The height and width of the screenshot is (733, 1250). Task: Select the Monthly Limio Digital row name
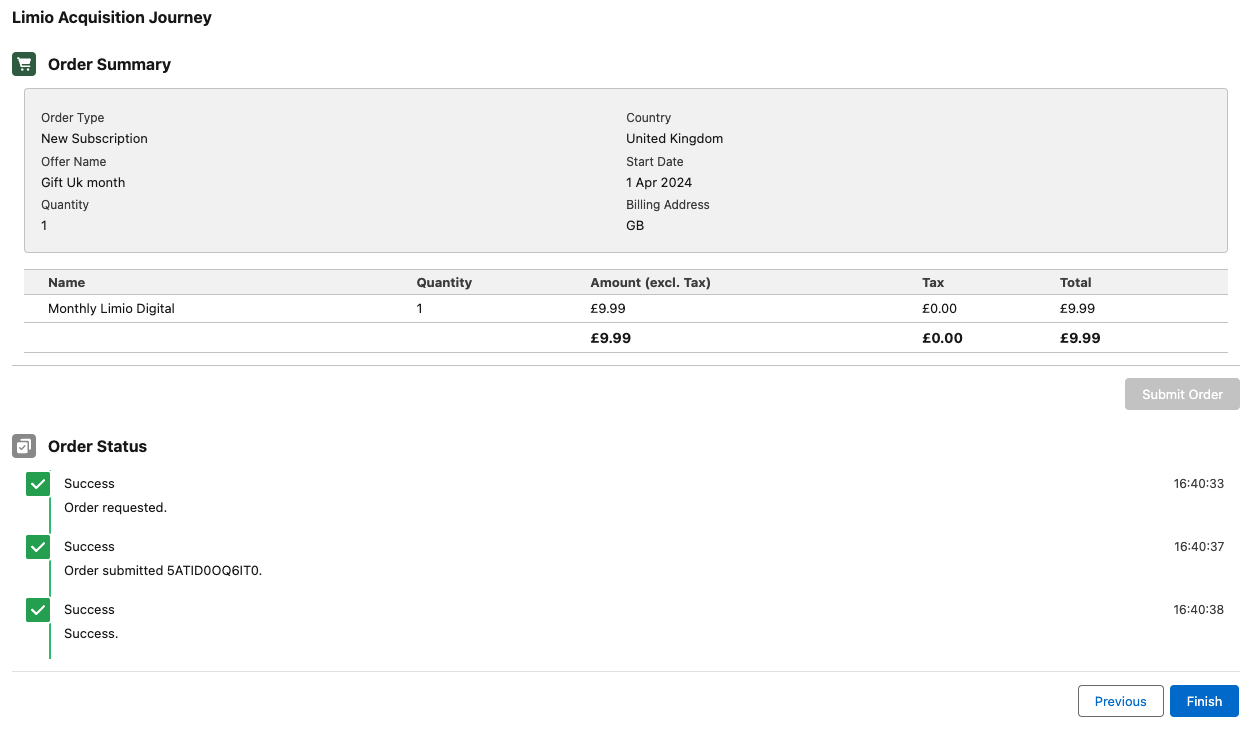pos(111,309)
